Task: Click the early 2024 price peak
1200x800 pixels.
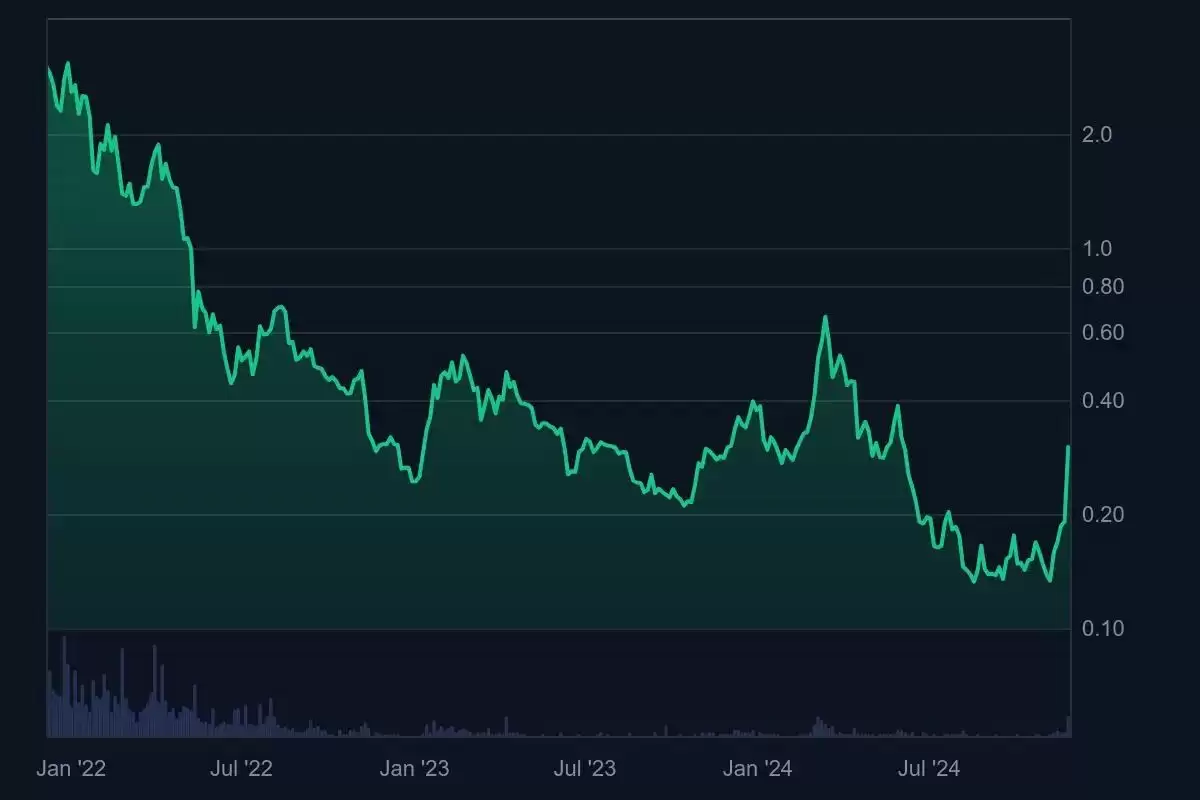Action: (x=825, y=317)
